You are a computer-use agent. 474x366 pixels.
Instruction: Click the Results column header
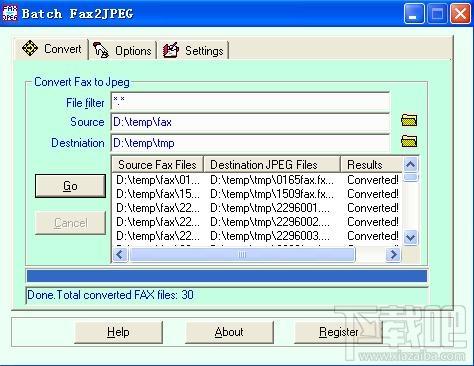371,165
